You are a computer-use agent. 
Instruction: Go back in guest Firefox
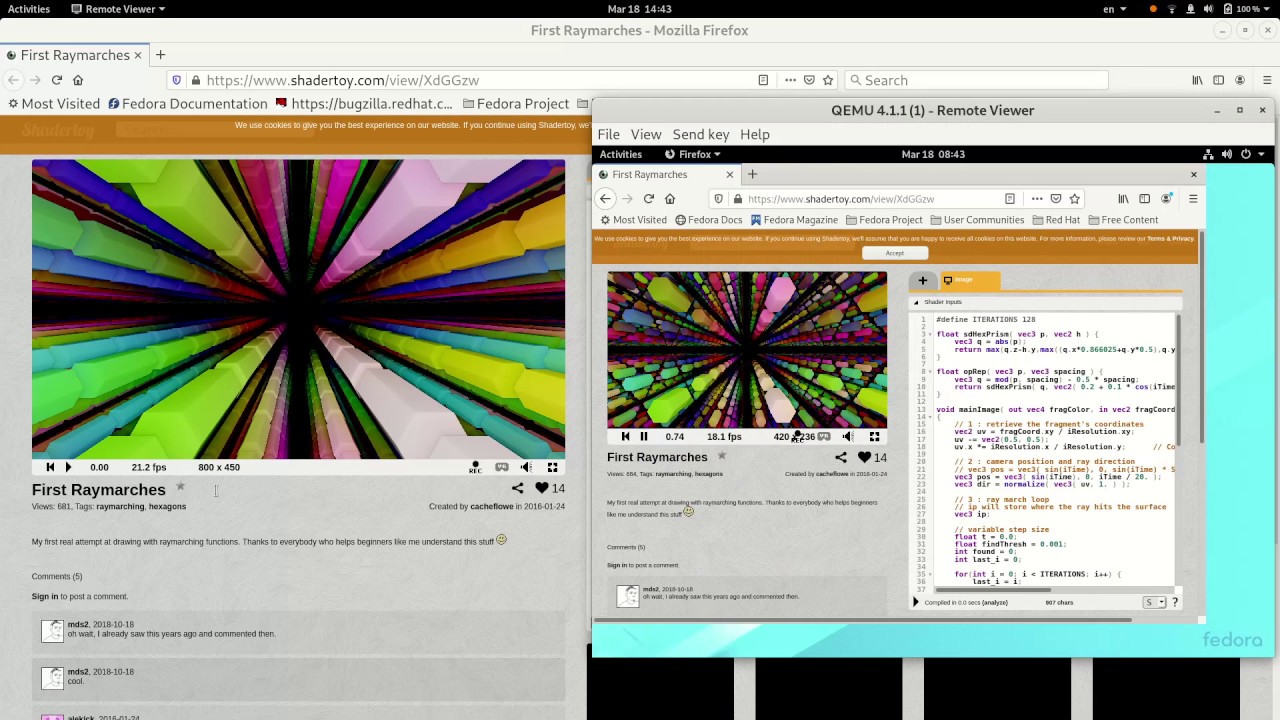[605, 198]
